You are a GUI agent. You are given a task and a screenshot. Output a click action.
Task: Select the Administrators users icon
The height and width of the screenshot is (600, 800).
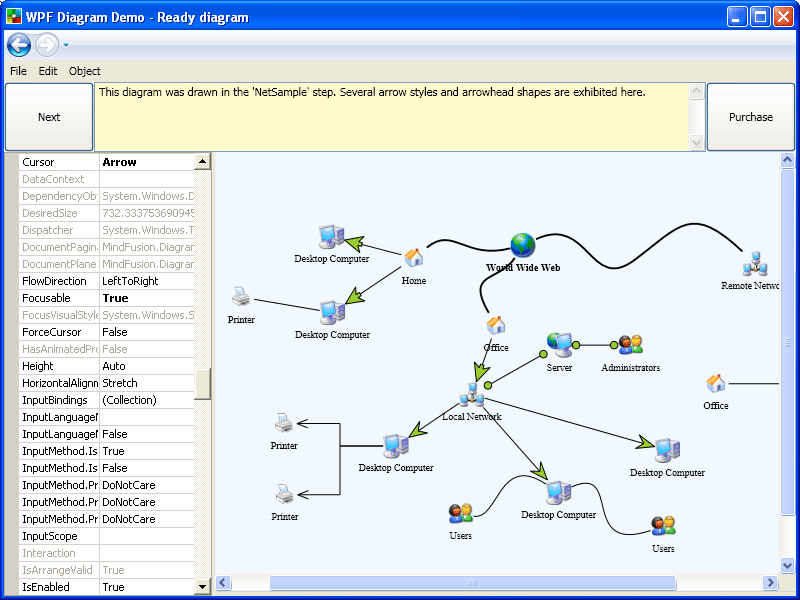tap(630, 345)
